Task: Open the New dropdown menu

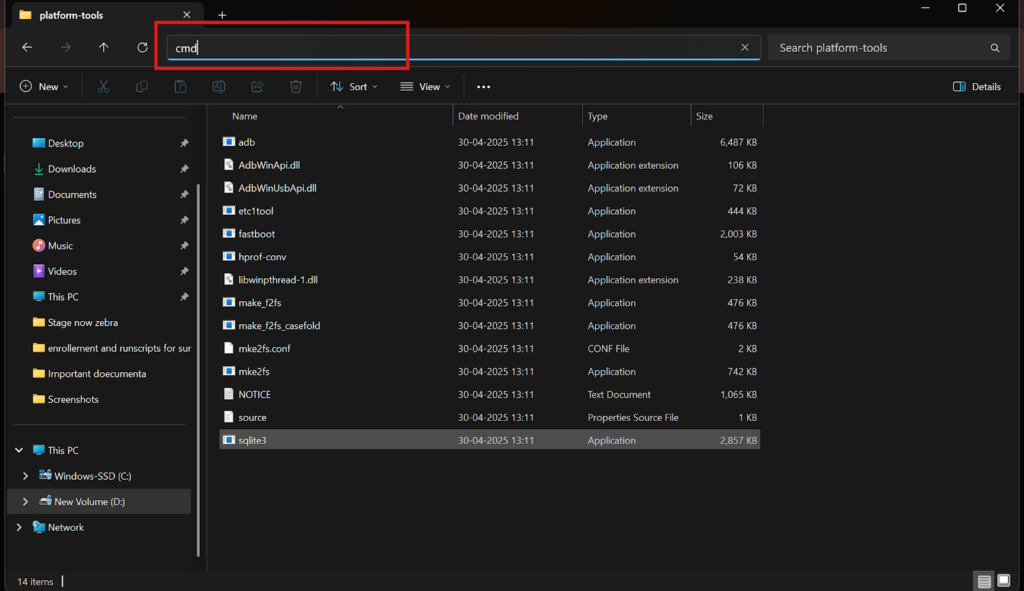Action: click(44, 87)
